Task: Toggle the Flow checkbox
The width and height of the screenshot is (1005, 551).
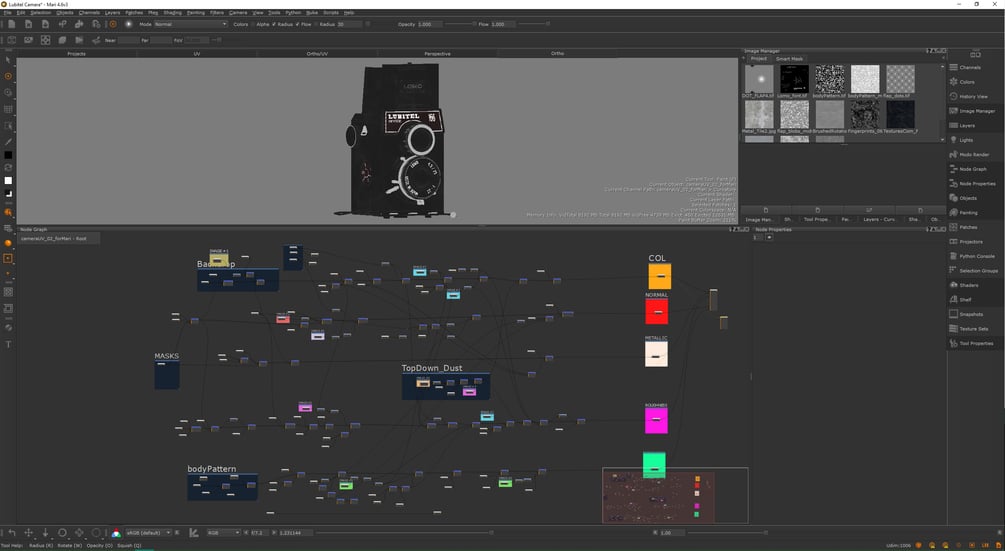Action: (x=298, y=24)
